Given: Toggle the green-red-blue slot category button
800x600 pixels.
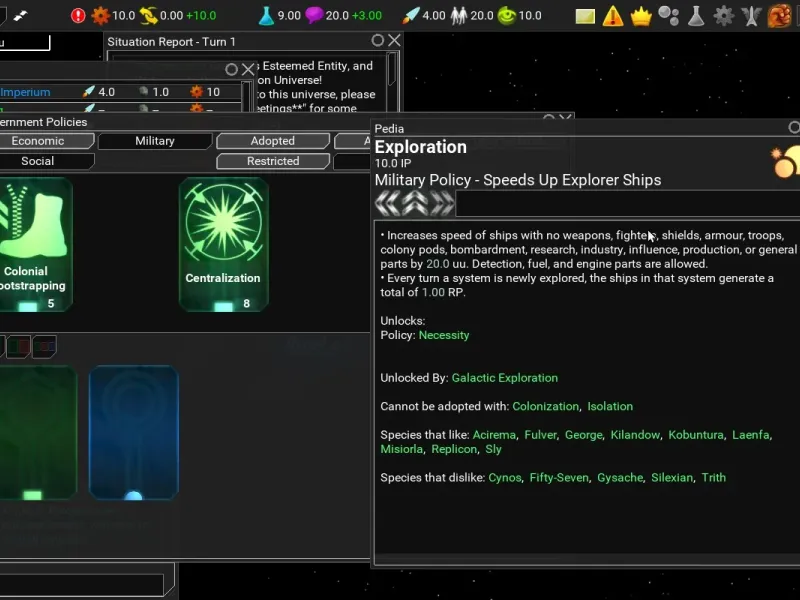Looking at the screenshot, I should tap(44, 346).
